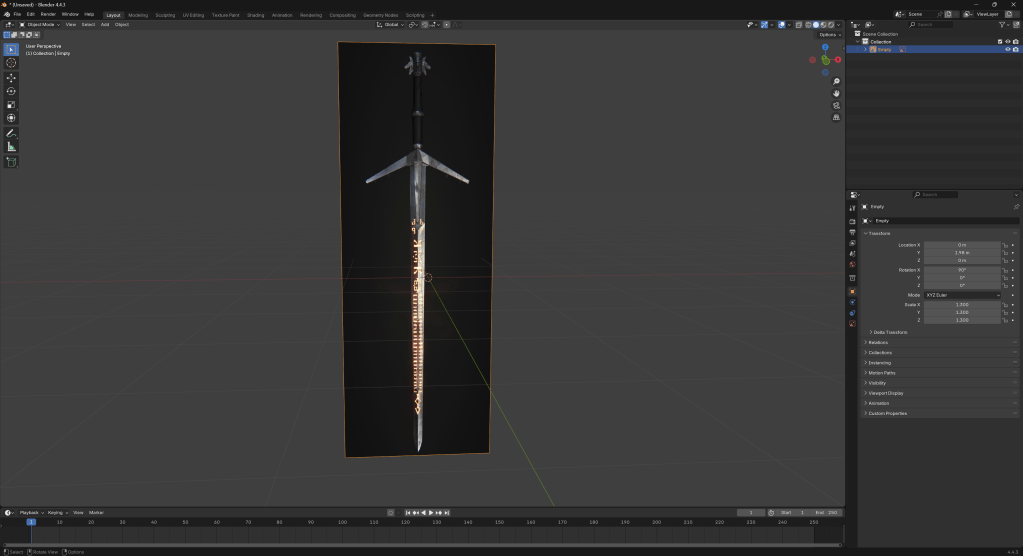Activate the Move tool
Screen dimensions: 1023x556
tap(12, 77)
